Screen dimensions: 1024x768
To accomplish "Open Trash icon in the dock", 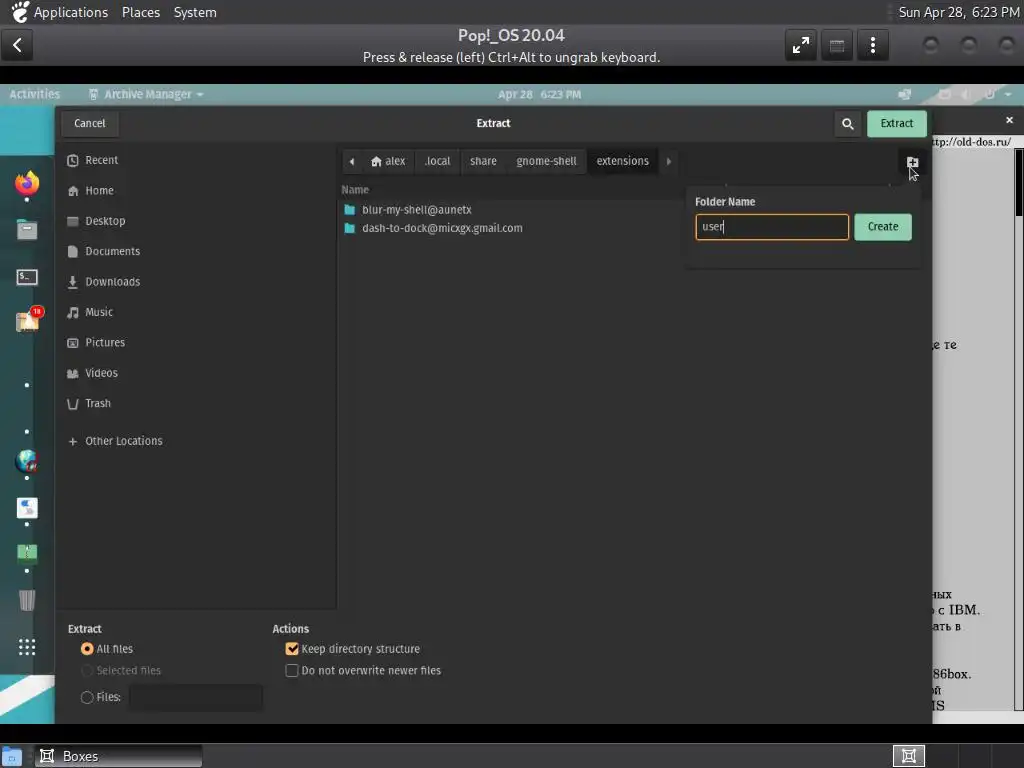I will 27,600.
